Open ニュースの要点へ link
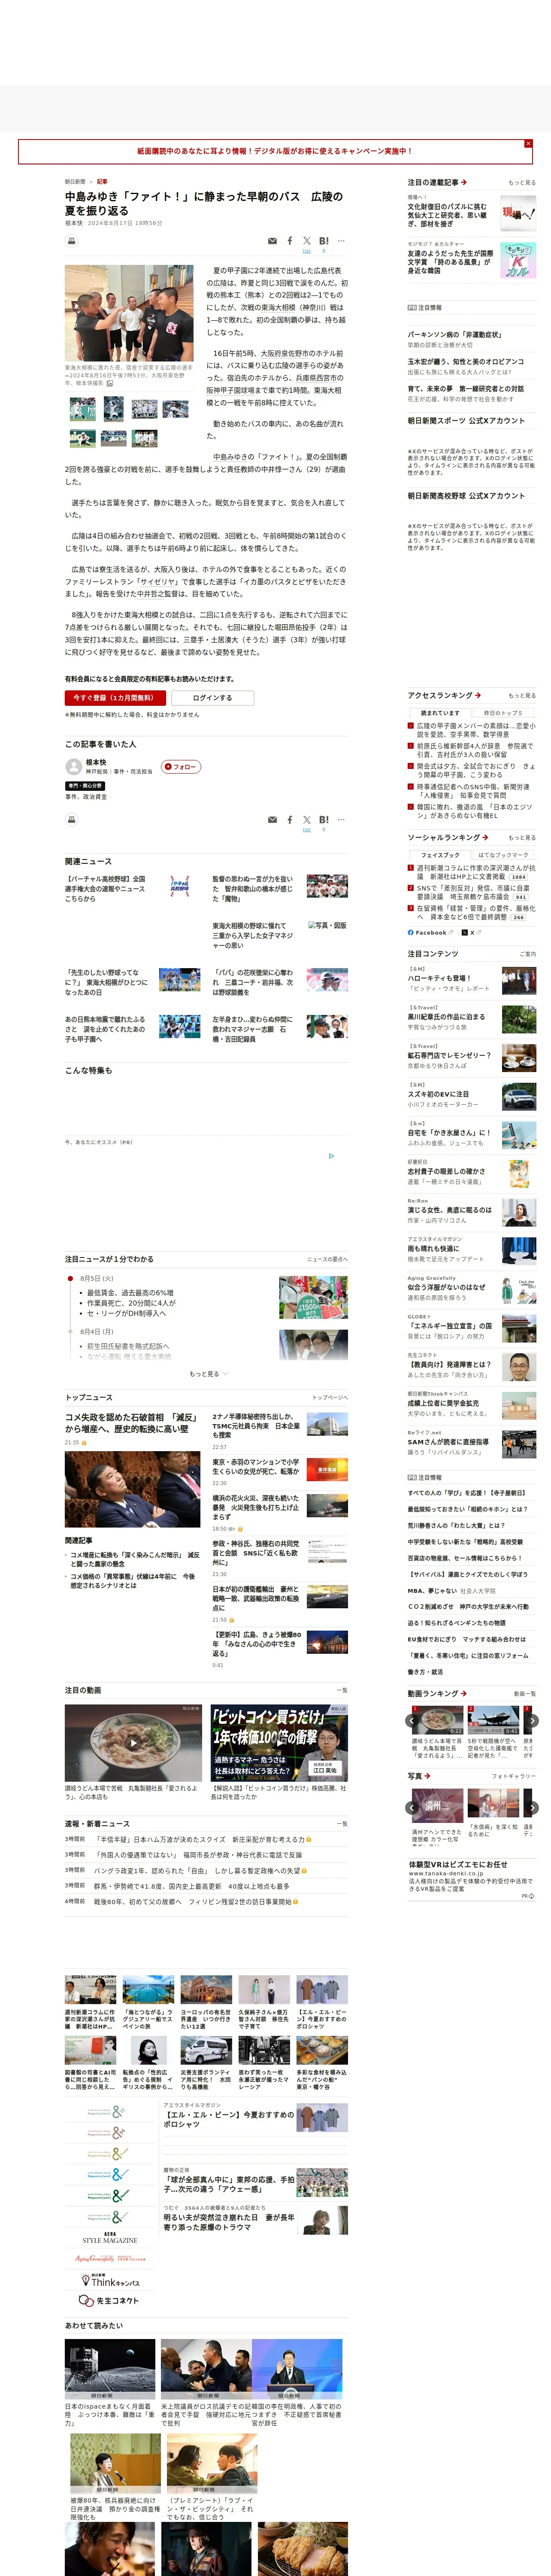 coord(327,1259)
